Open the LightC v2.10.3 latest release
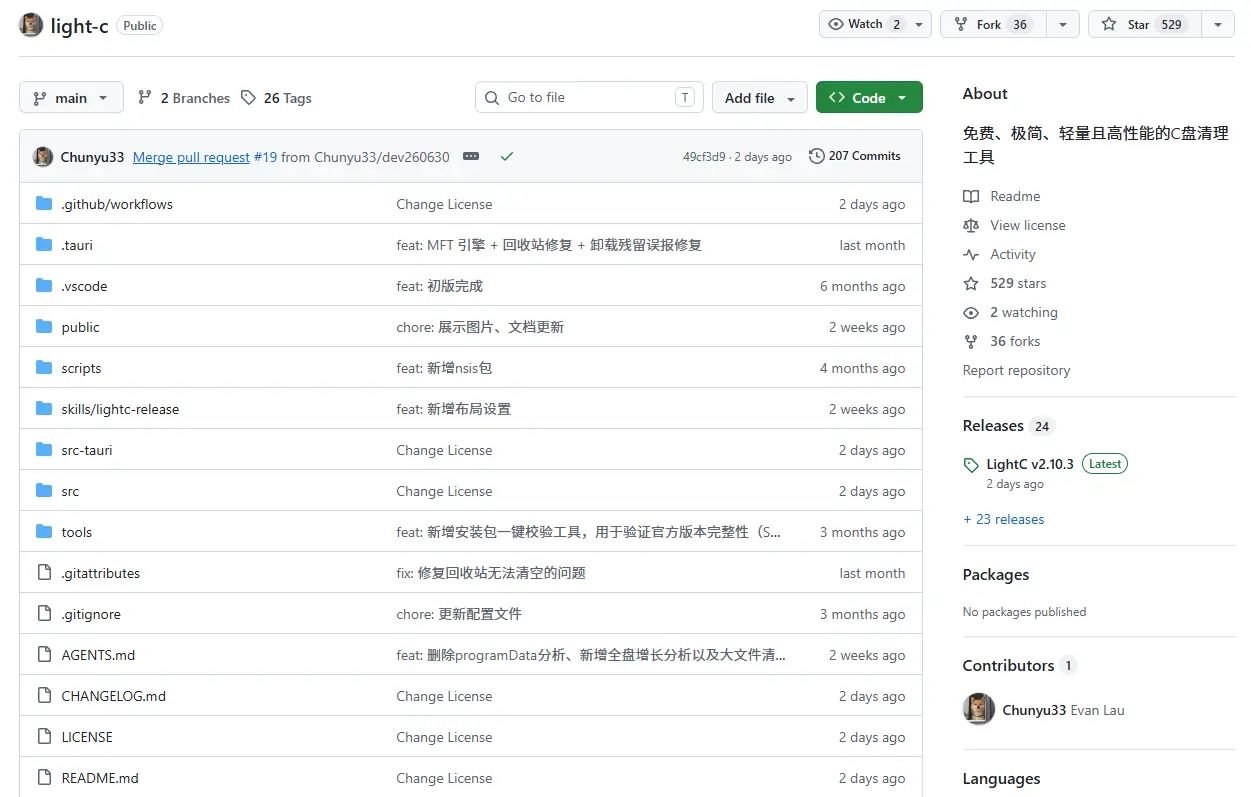Screen dimensions: 1251x797 tap(1030, 464)
